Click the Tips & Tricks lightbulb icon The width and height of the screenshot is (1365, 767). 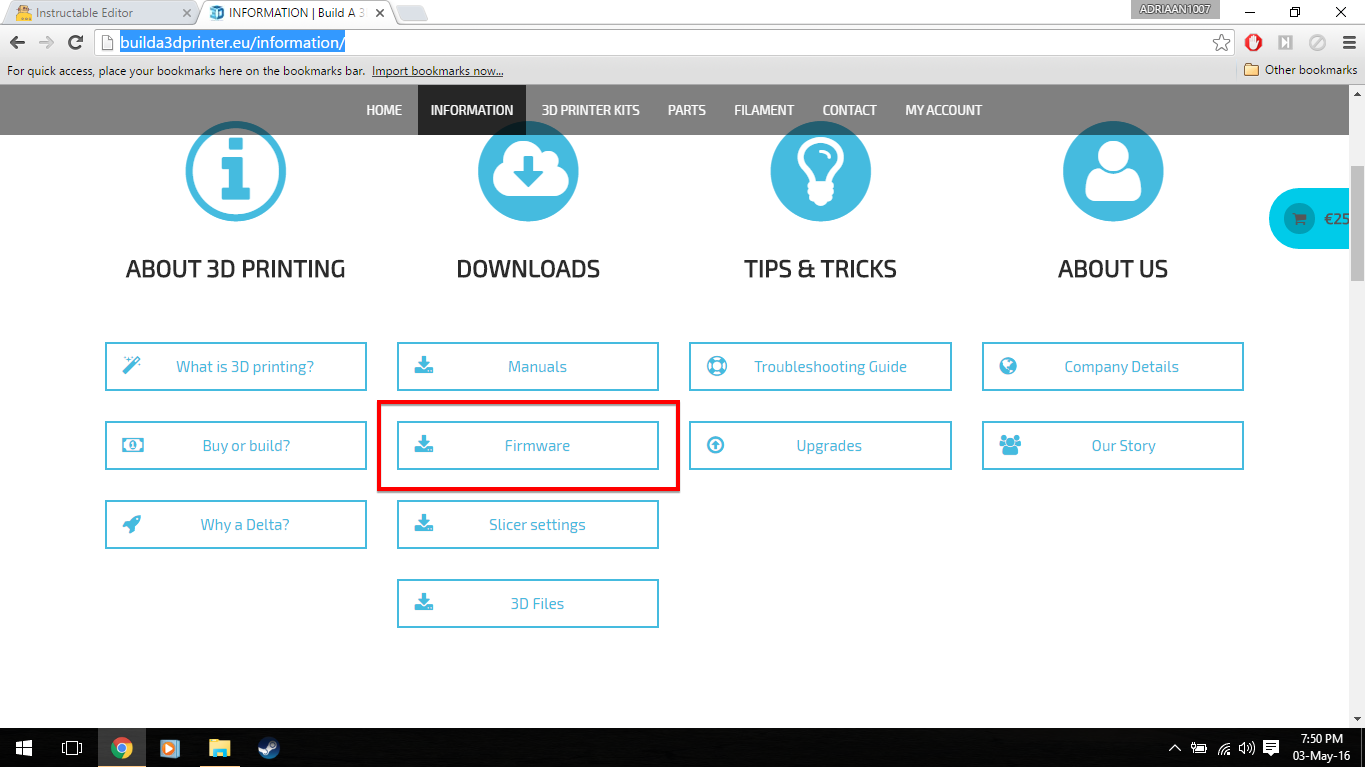pyautogui.click(x=821, y=171)
